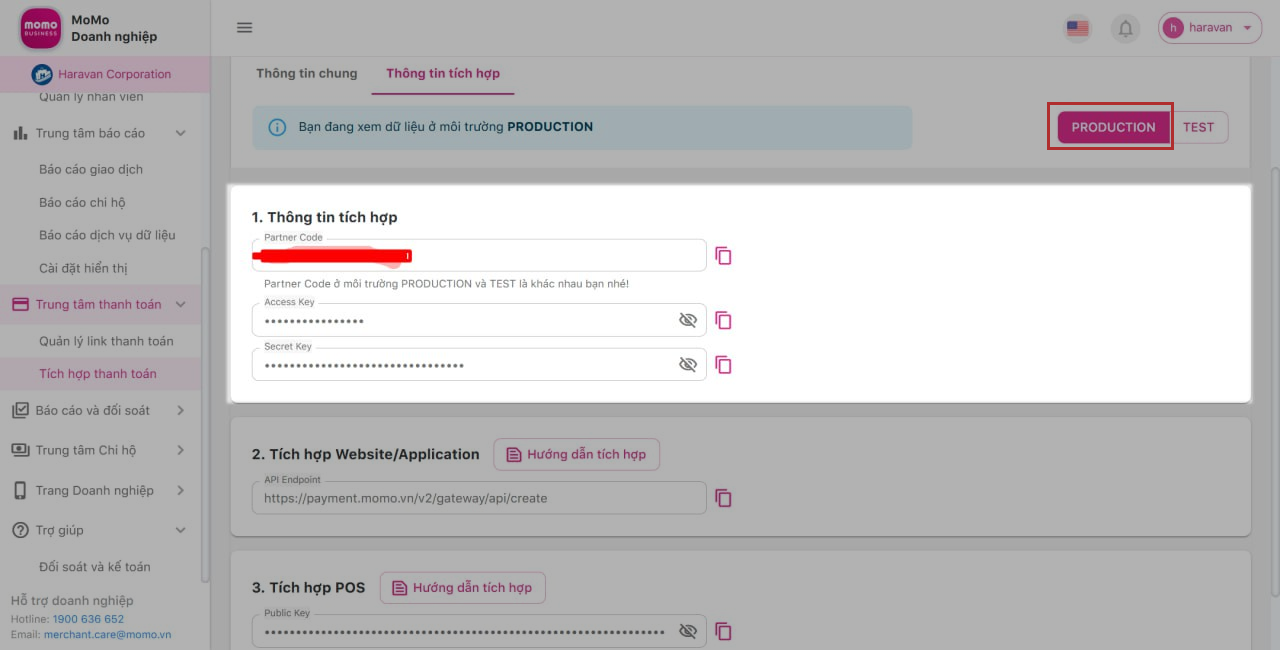Copy the Secret Key value
Image resolution: width=1280 pixels, height=651 pixels.
click(x=723, y=365)
